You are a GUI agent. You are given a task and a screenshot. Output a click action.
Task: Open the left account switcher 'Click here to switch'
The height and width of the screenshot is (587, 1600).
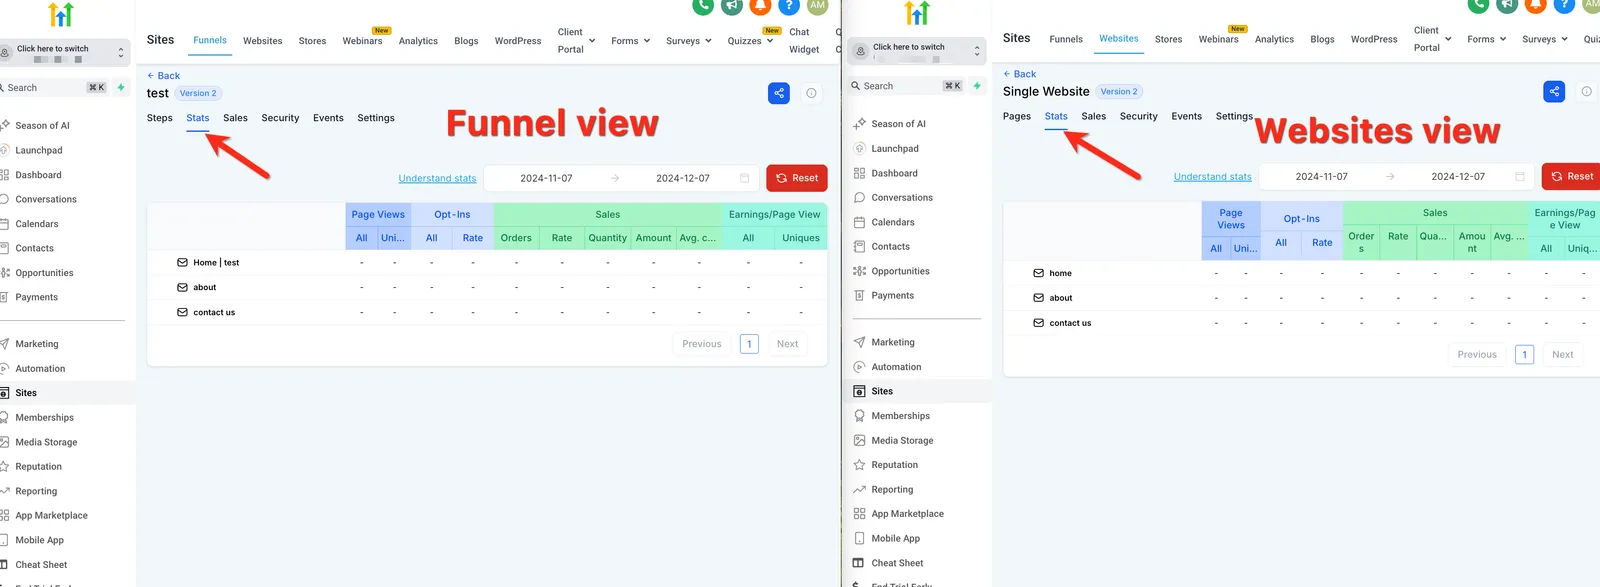click(67, 52)
